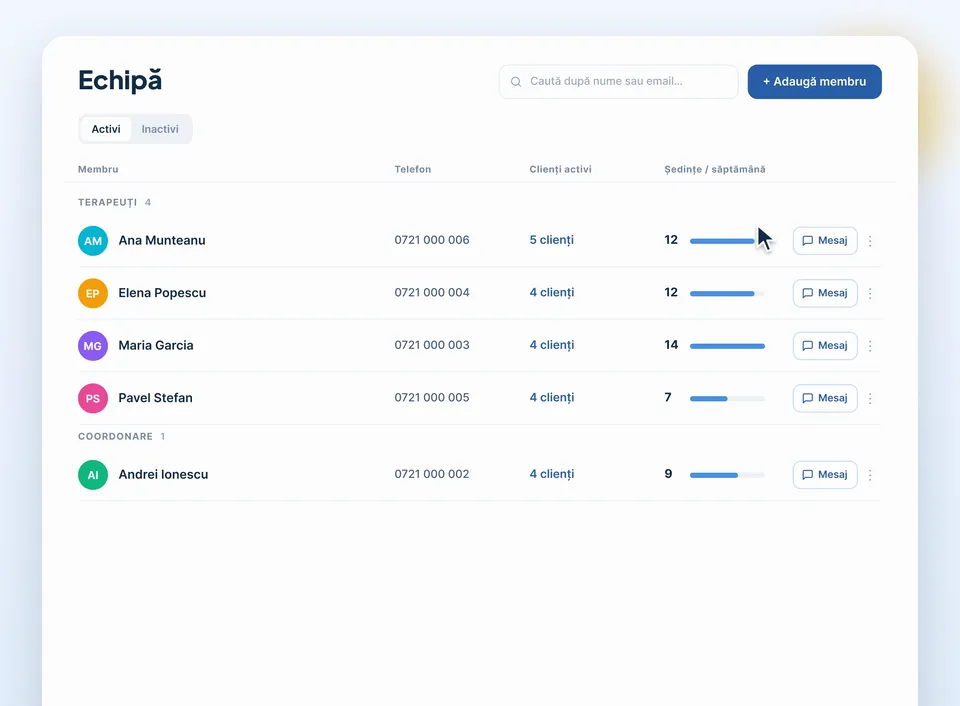Open Ana Munteanu's 5 clienți link
The width and height of the screenshot is (960, 706).
552,240
